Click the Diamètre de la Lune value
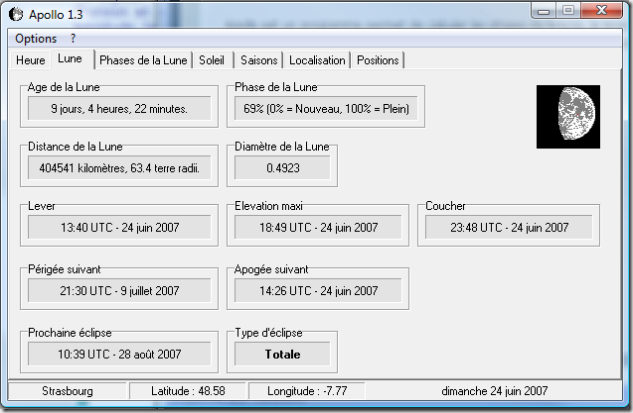The height and width of the screenshot is (413, 633). click(x=281, y=168)
